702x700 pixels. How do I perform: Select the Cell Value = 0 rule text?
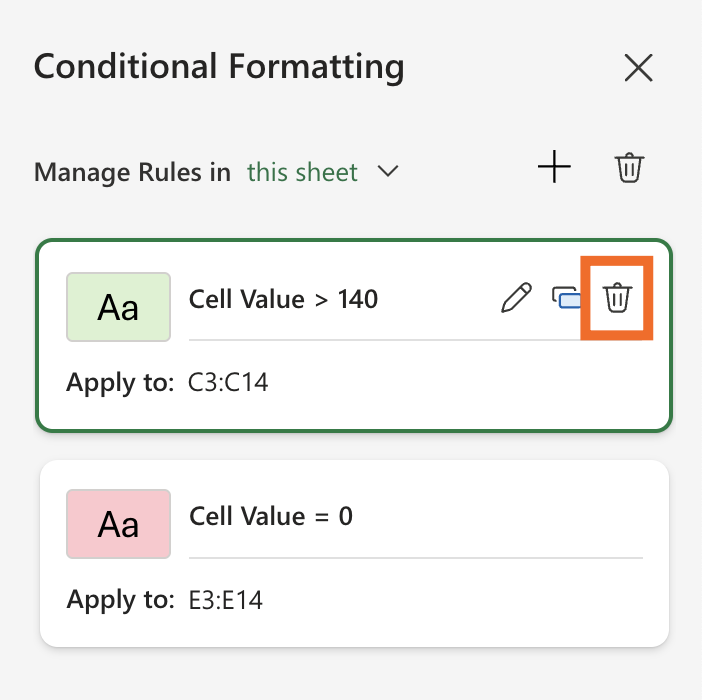pyautogui.click(x=271, y=516)
